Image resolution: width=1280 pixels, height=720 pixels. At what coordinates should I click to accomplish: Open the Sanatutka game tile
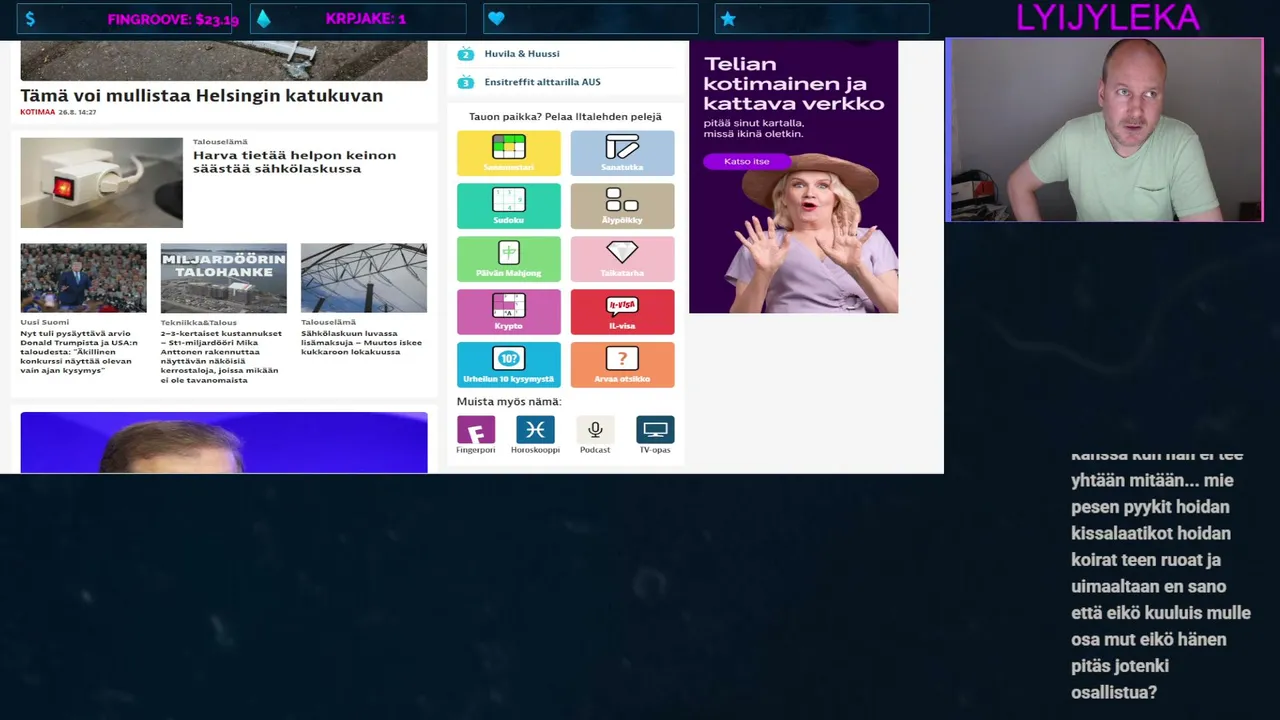(622, 153)
